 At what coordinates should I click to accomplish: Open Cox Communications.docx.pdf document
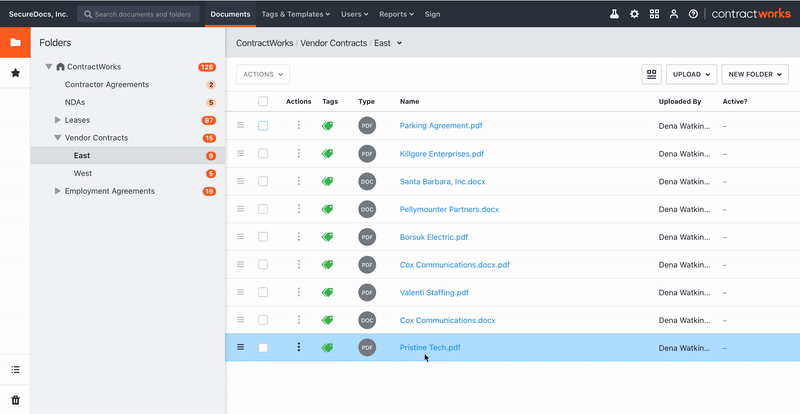pyautogui.click(x=455, y=264)
